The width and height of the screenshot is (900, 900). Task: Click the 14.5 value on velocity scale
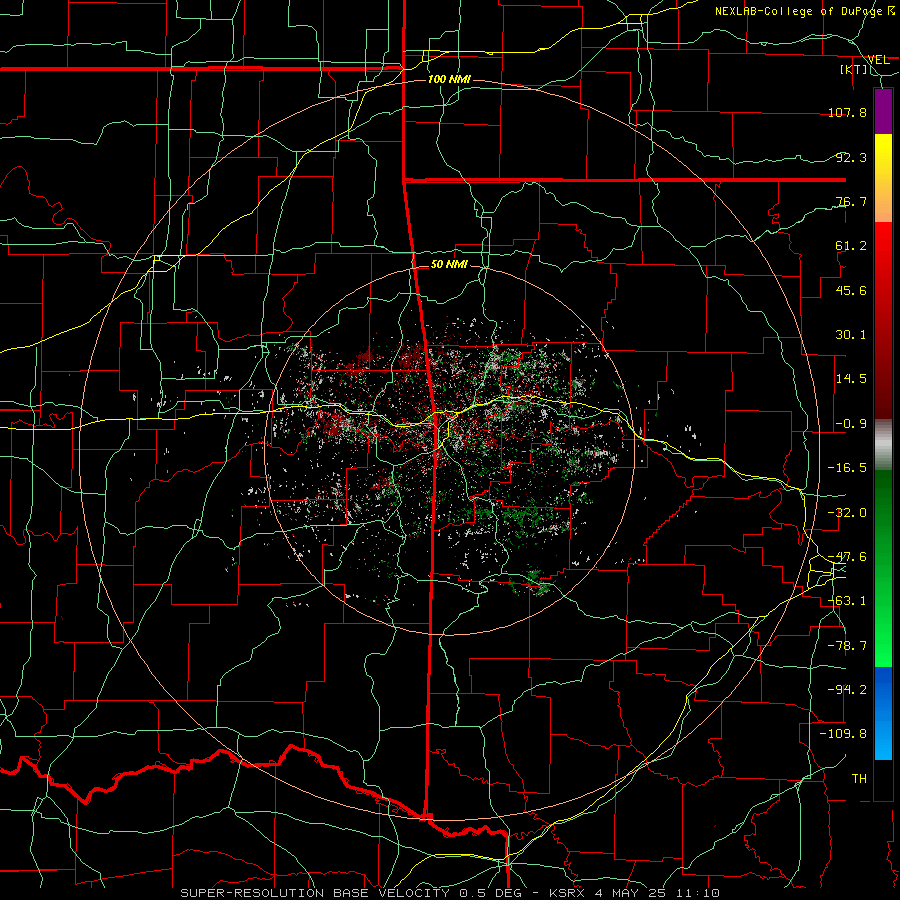click(851, 379)
